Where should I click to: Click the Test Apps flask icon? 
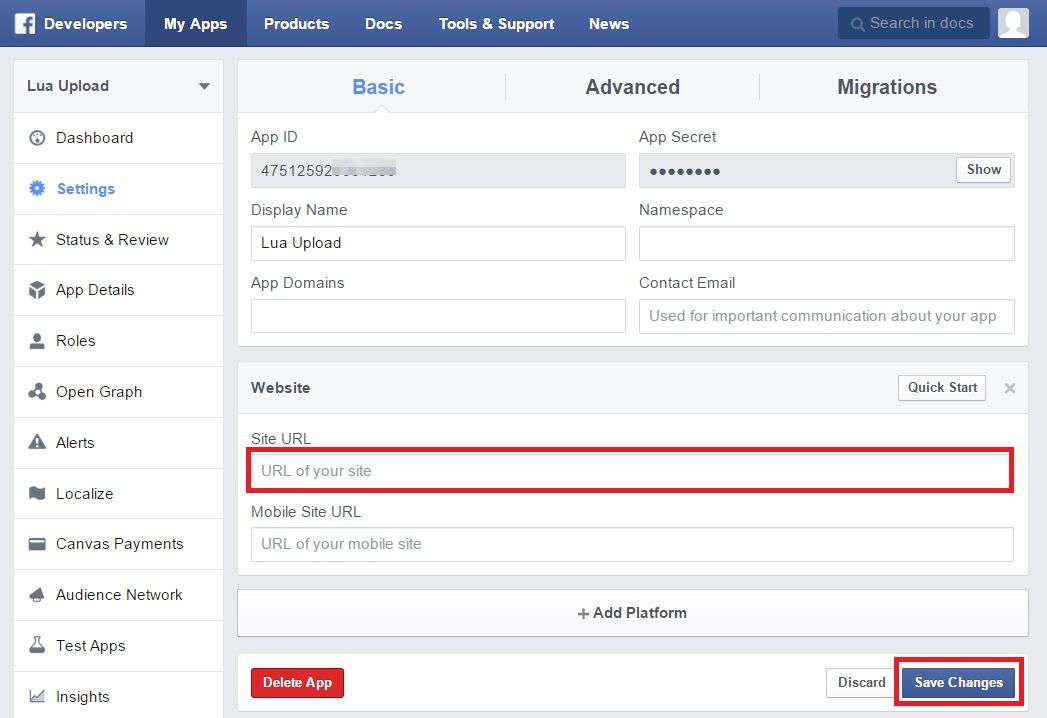[x=37, y=646]
